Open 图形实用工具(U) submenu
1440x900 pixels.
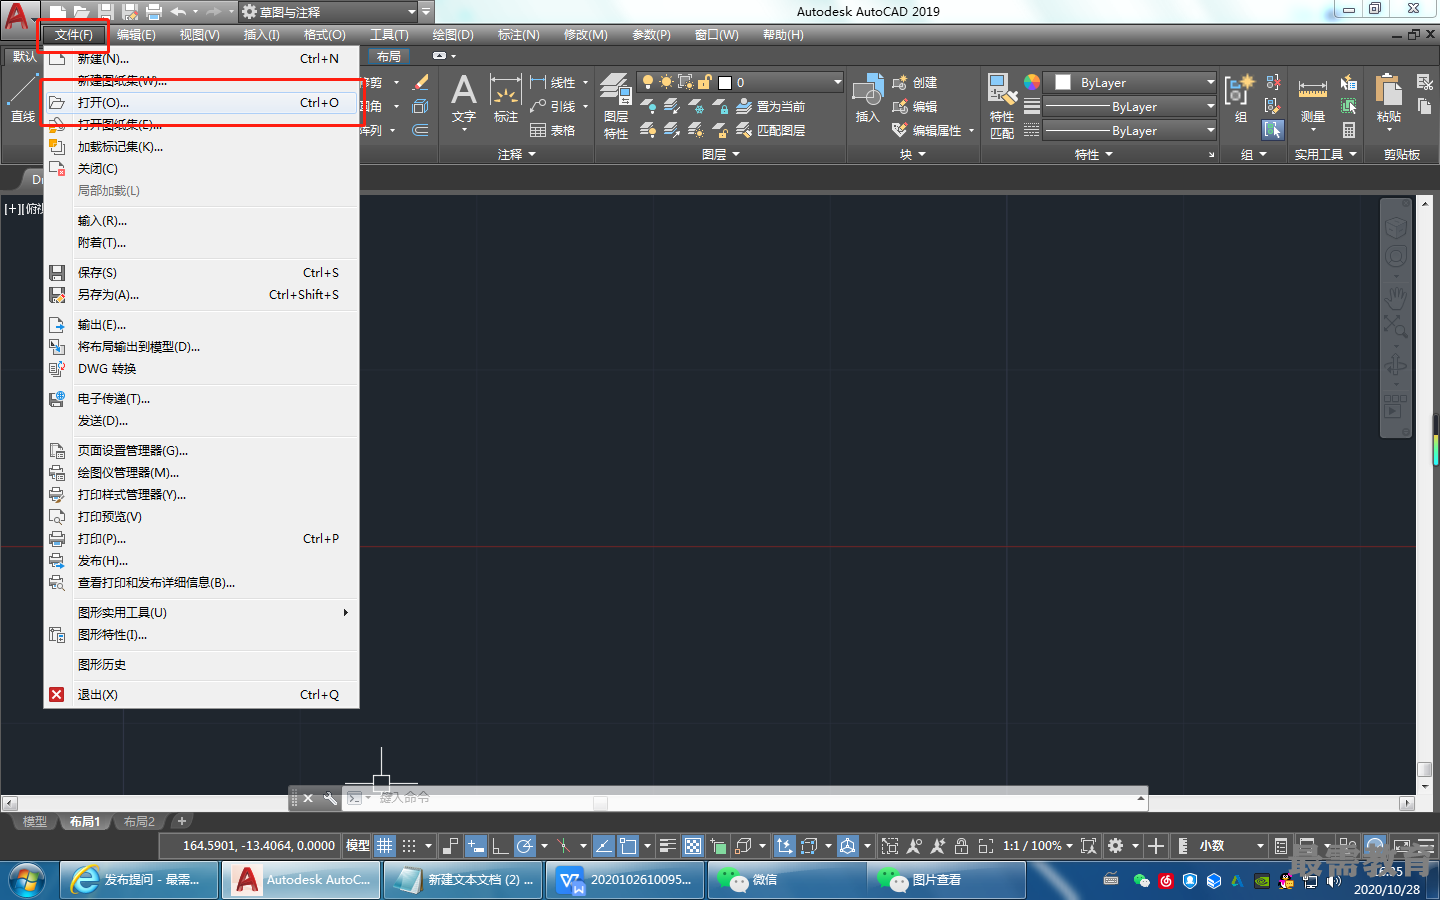pyautogui.click(x=202, y=612)
